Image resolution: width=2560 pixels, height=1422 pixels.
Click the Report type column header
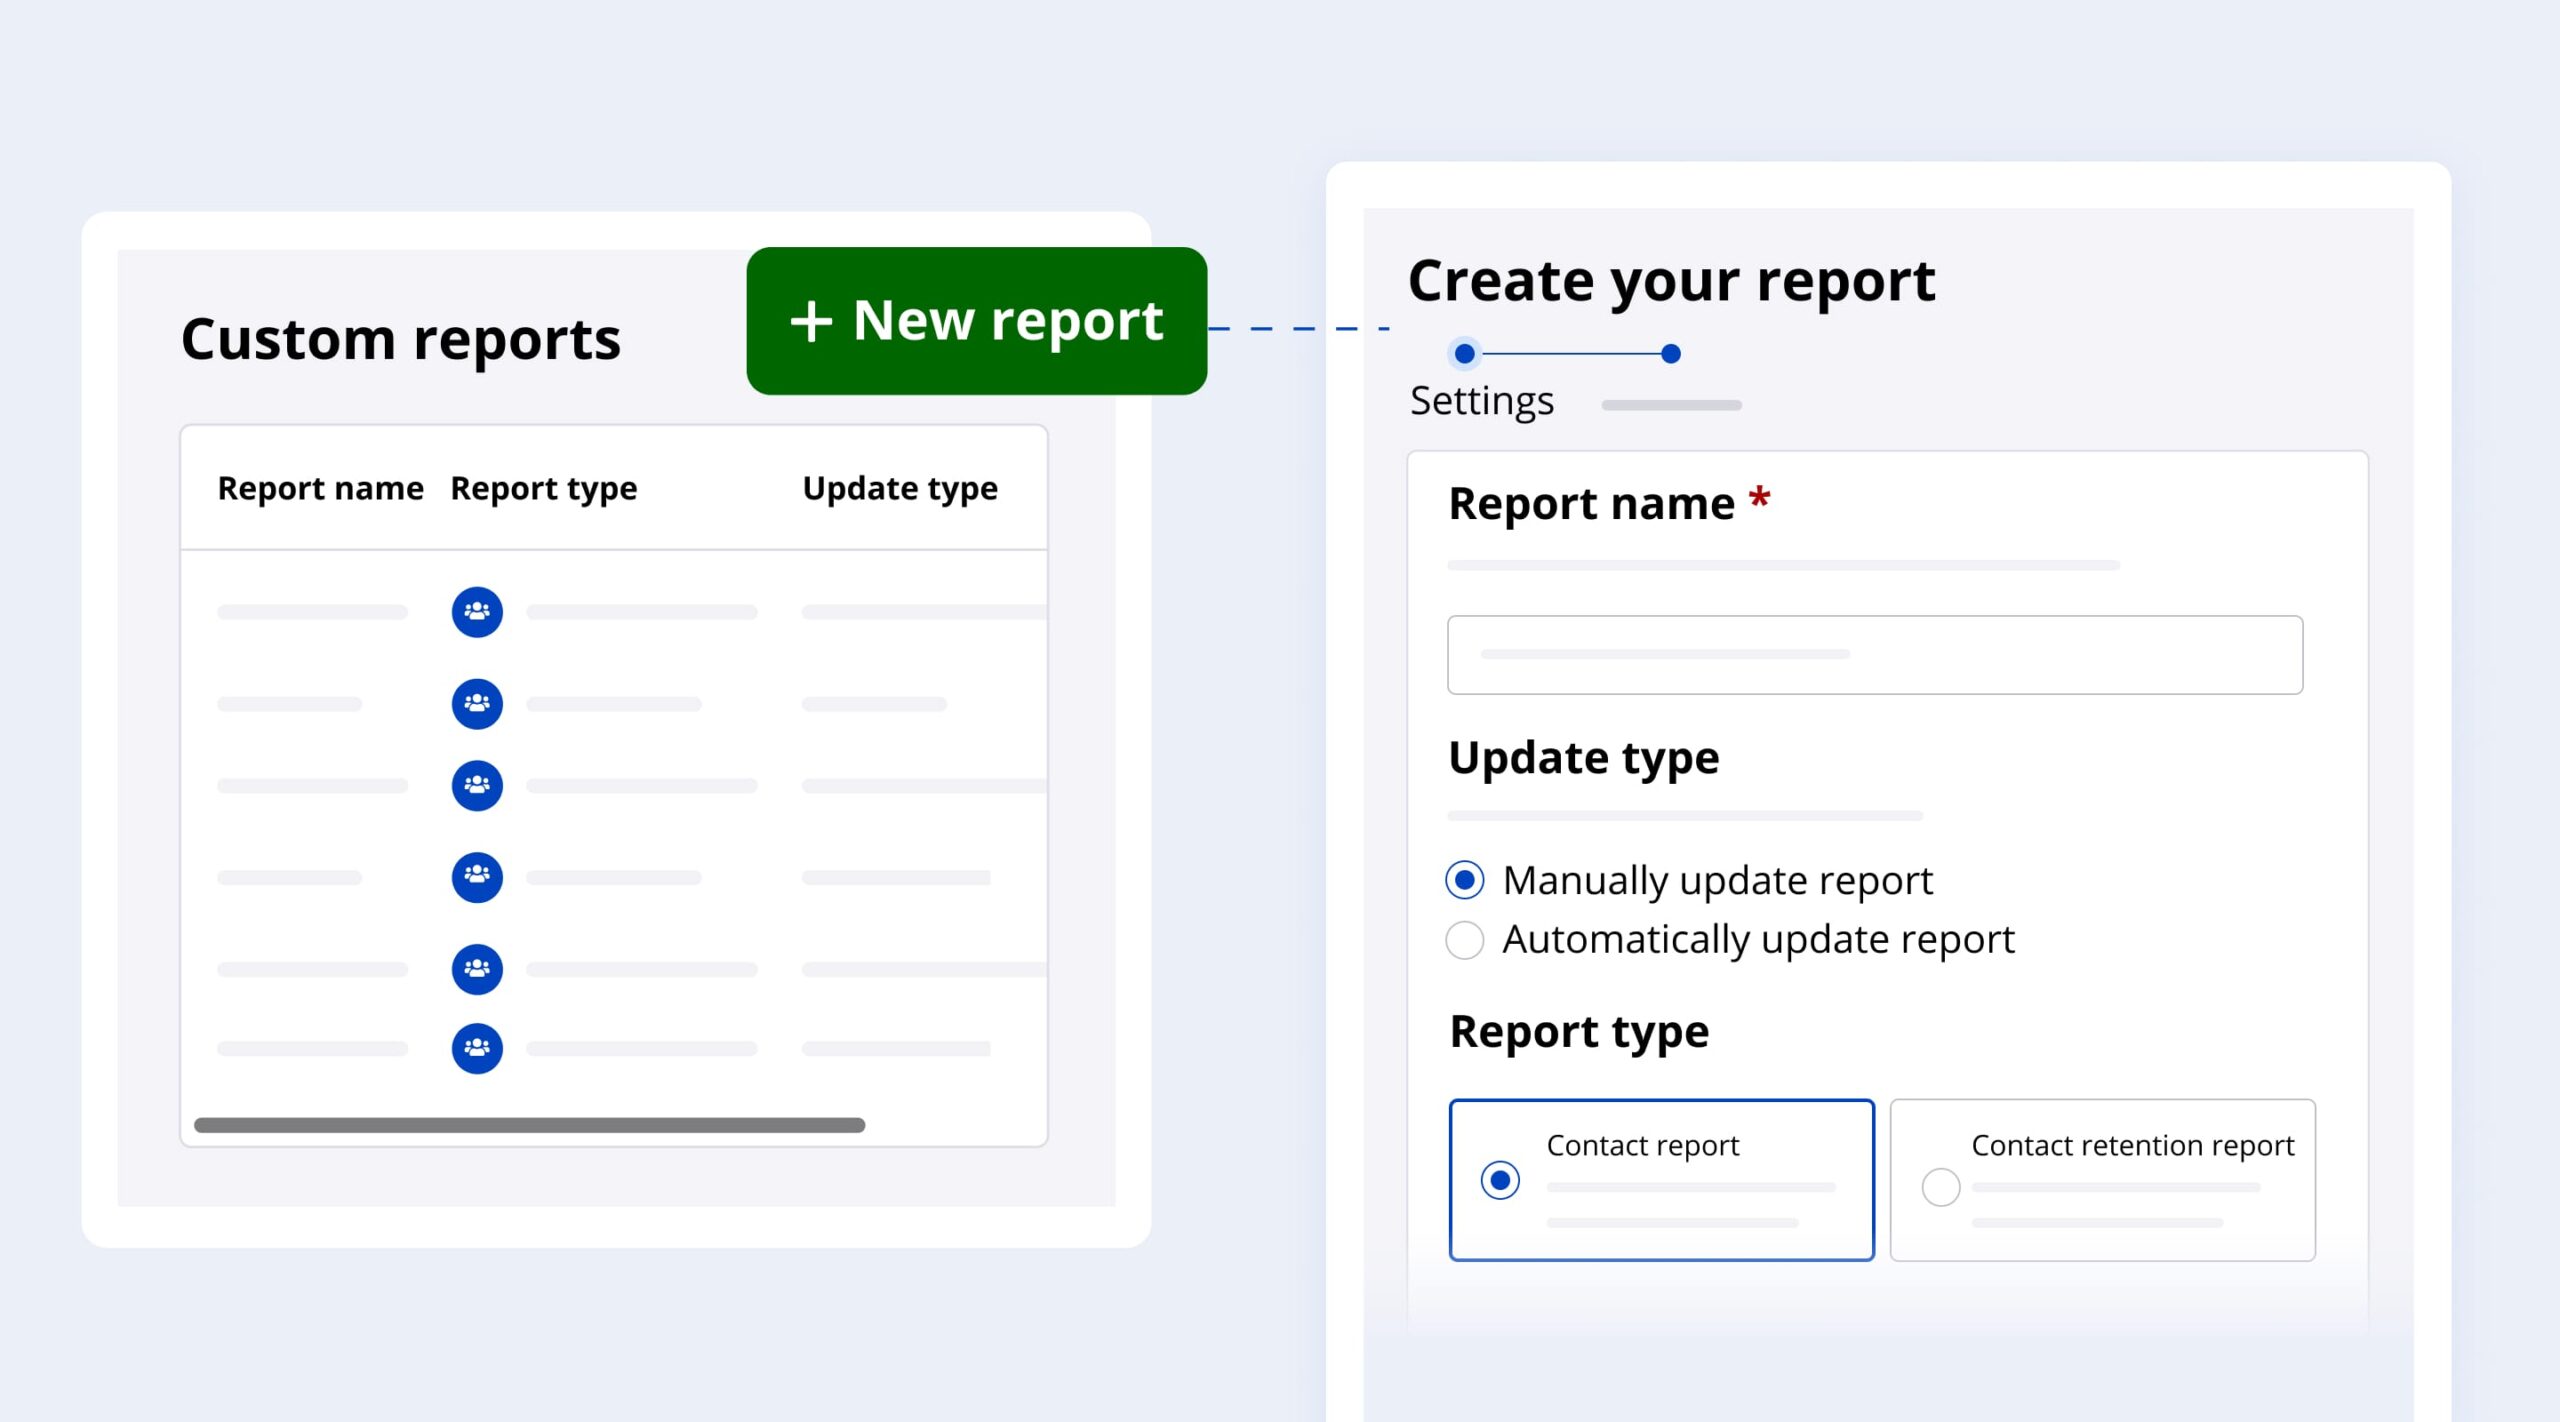coord(543,488)
